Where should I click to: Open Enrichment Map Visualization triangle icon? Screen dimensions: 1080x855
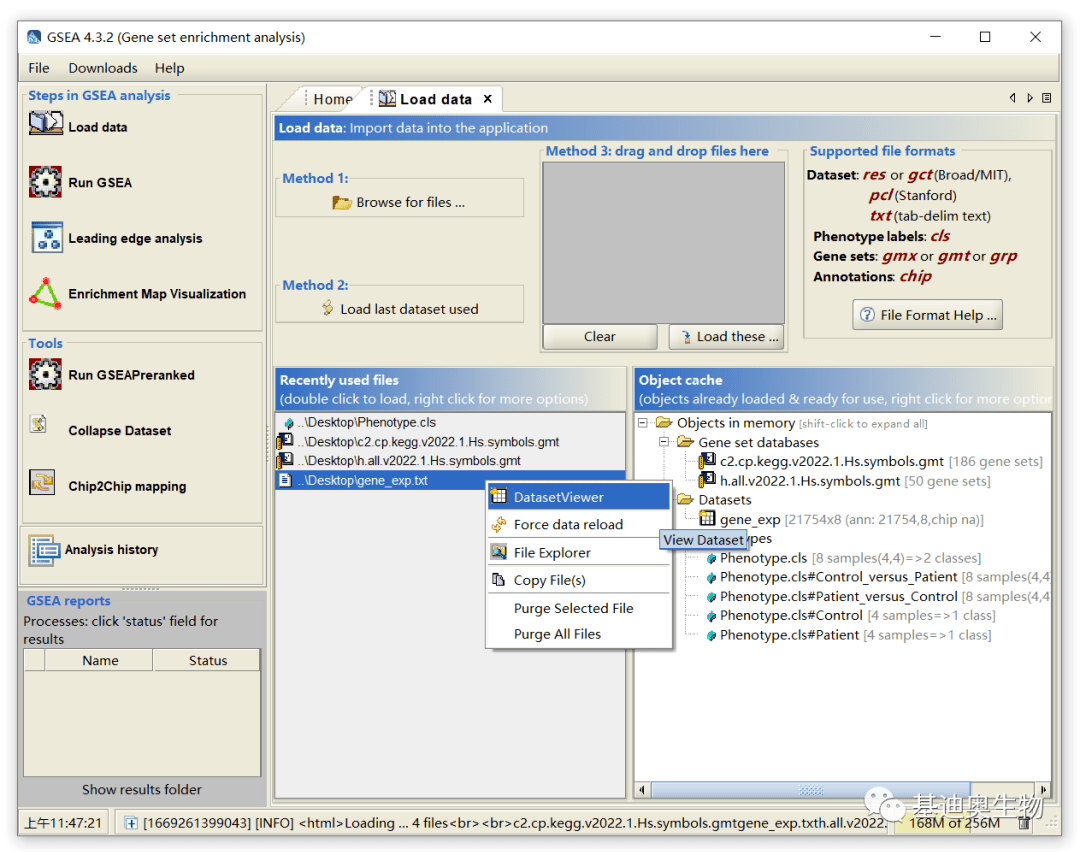[x=46, y=294]
